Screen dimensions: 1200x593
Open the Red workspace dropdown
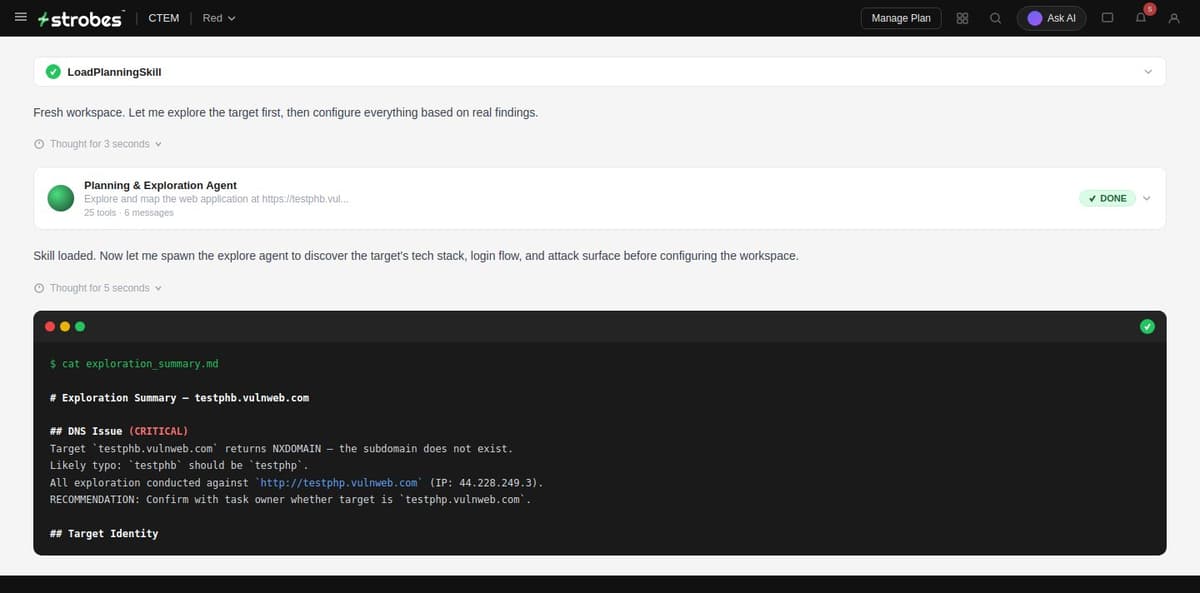219,18
